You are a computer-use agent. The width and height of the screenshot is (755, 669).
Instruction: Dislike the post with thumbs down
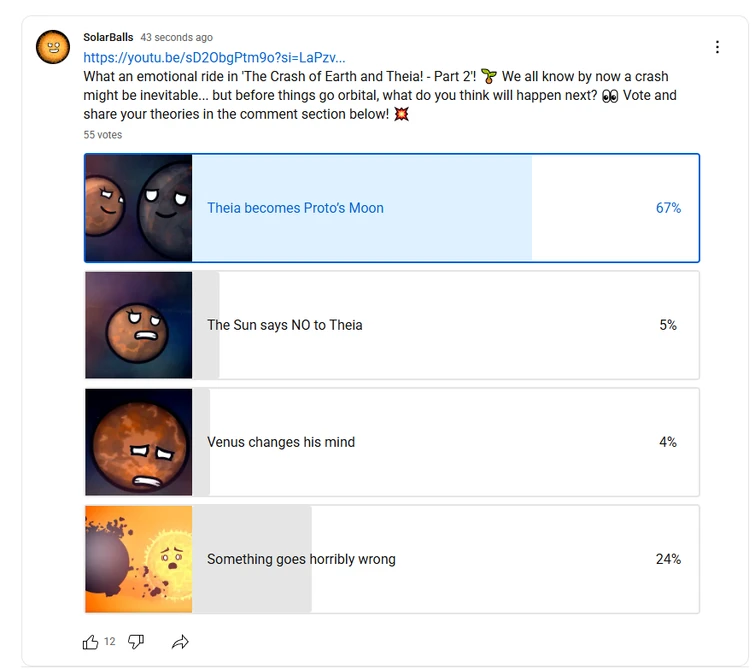136,642
